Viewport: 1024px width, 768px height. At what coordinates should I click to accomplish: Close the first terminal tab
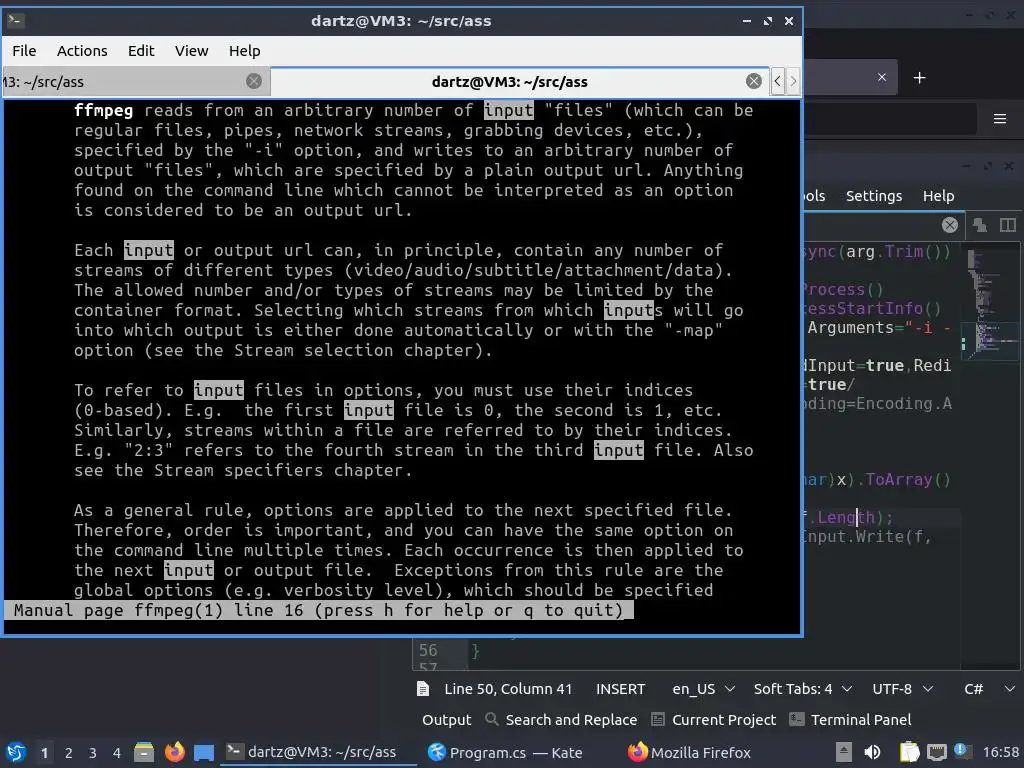[x=254, y=81]
